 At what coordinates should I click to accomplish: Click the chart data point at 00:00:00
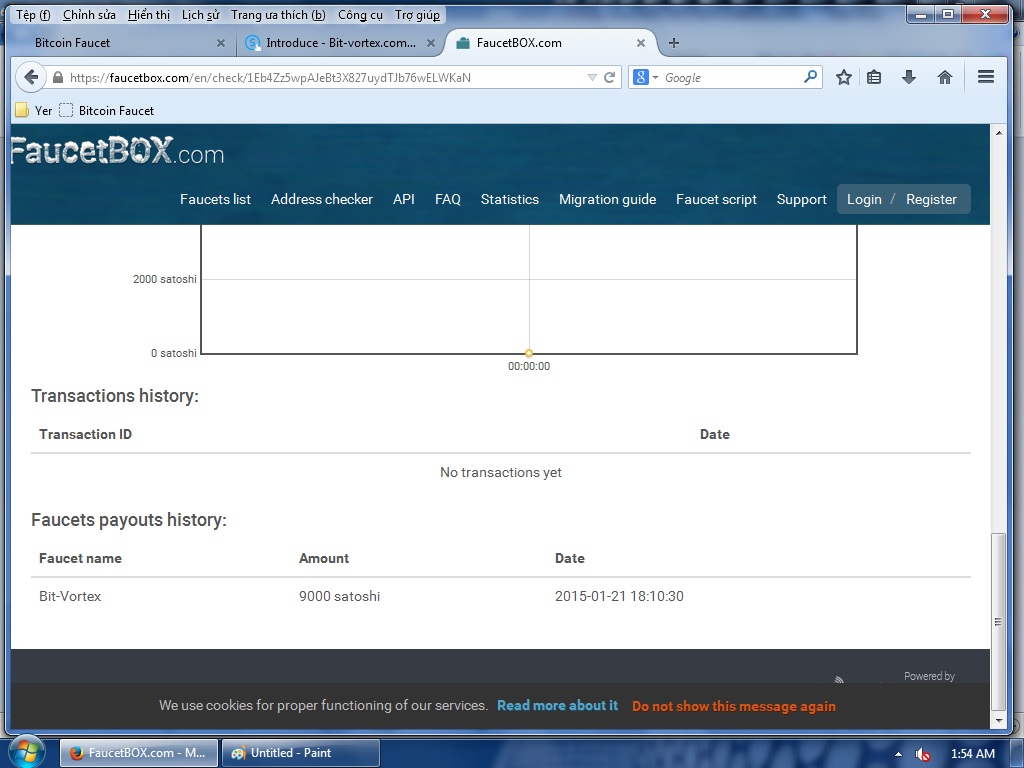(529, 353)
